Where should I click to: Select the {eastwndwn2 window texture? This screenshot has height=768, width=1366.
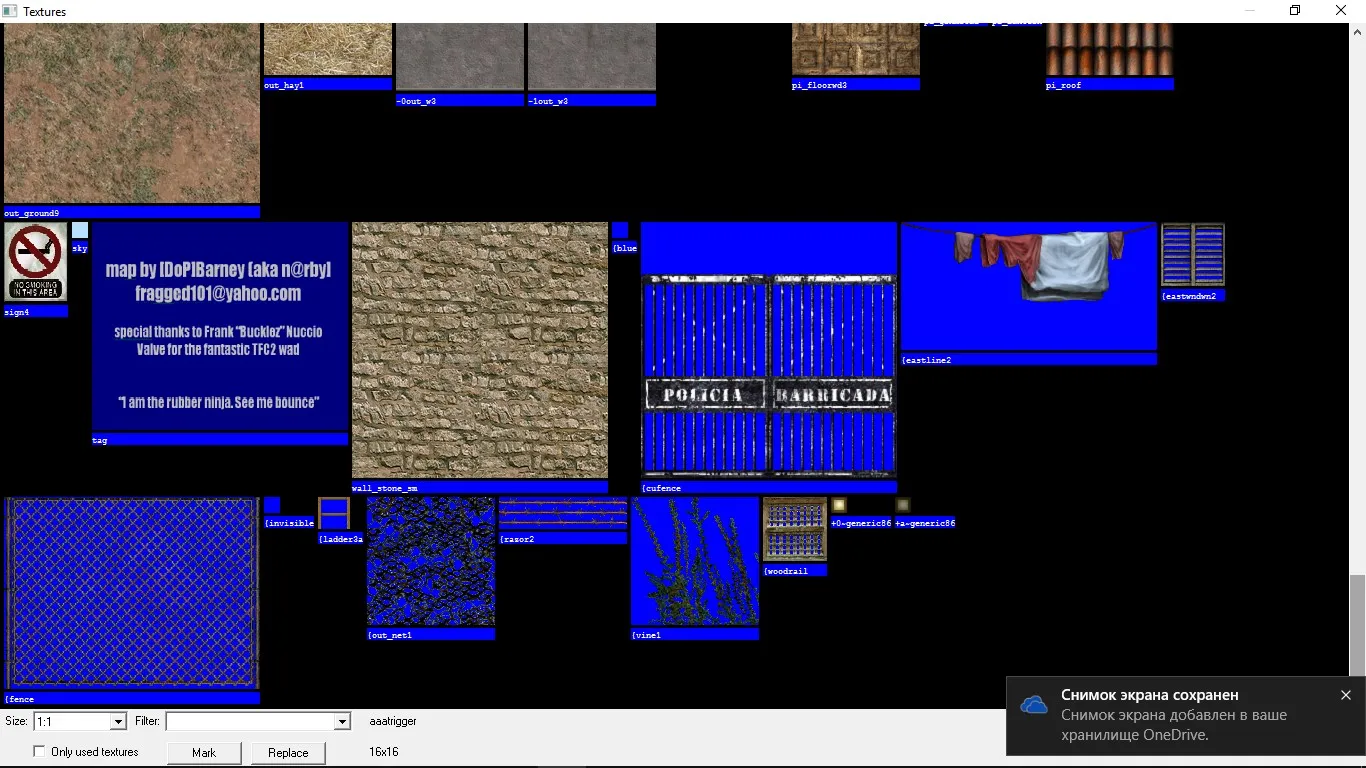[x=1192, y=255]
